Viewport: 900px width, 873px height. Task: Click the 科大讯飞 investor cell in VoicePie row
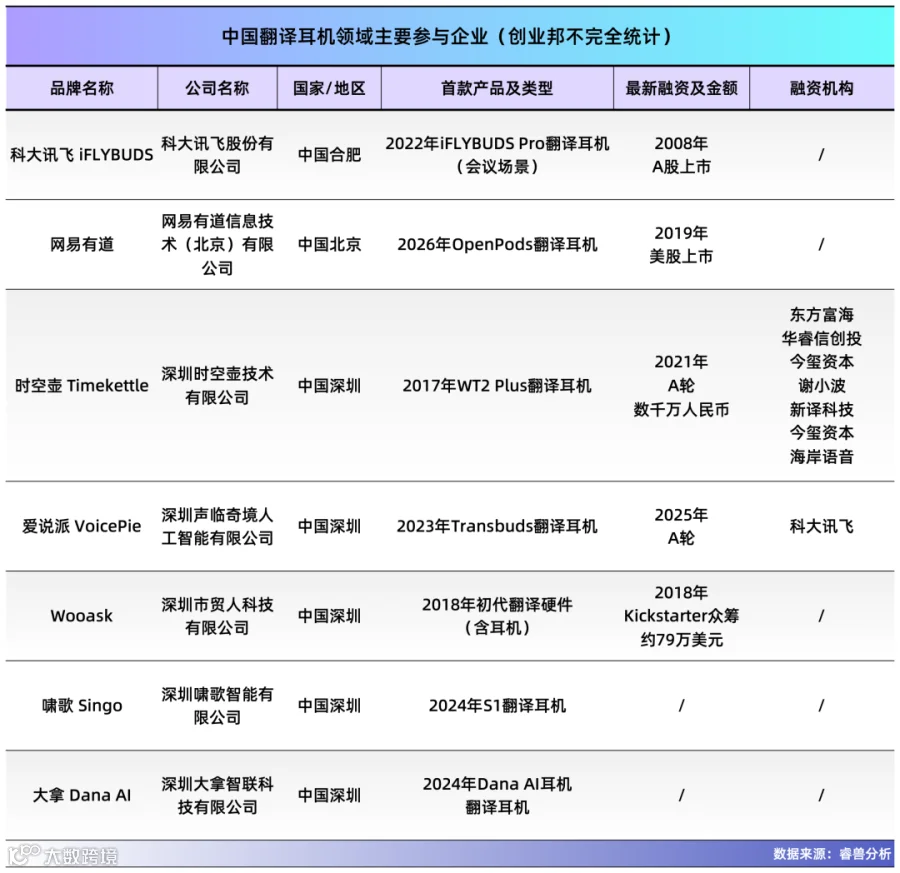click(x=821, y=526)
